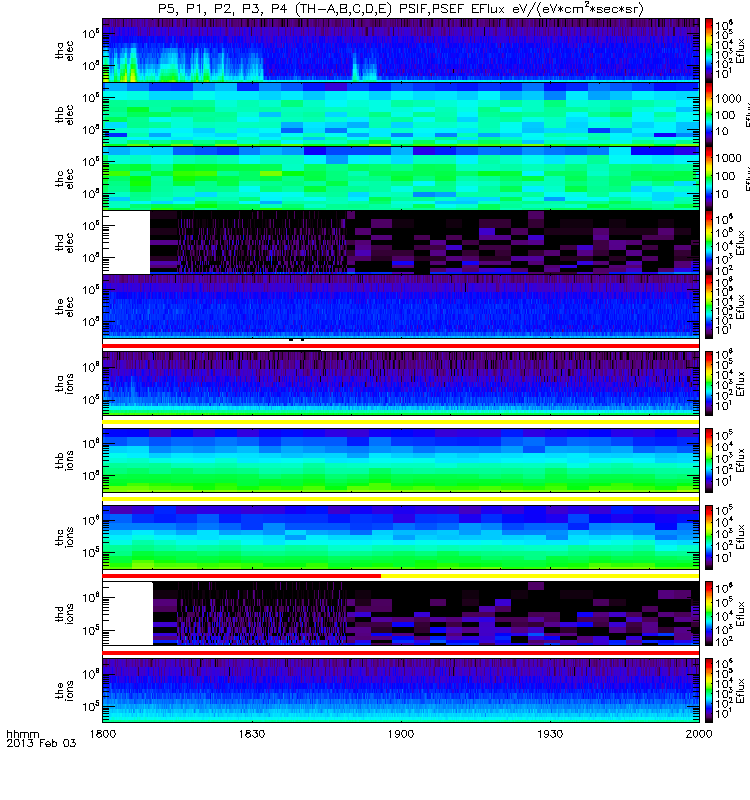Viewport: 750px width, 800px height.
Task: Select the 'the elec' axis label
Action: [x=65, y=307]
